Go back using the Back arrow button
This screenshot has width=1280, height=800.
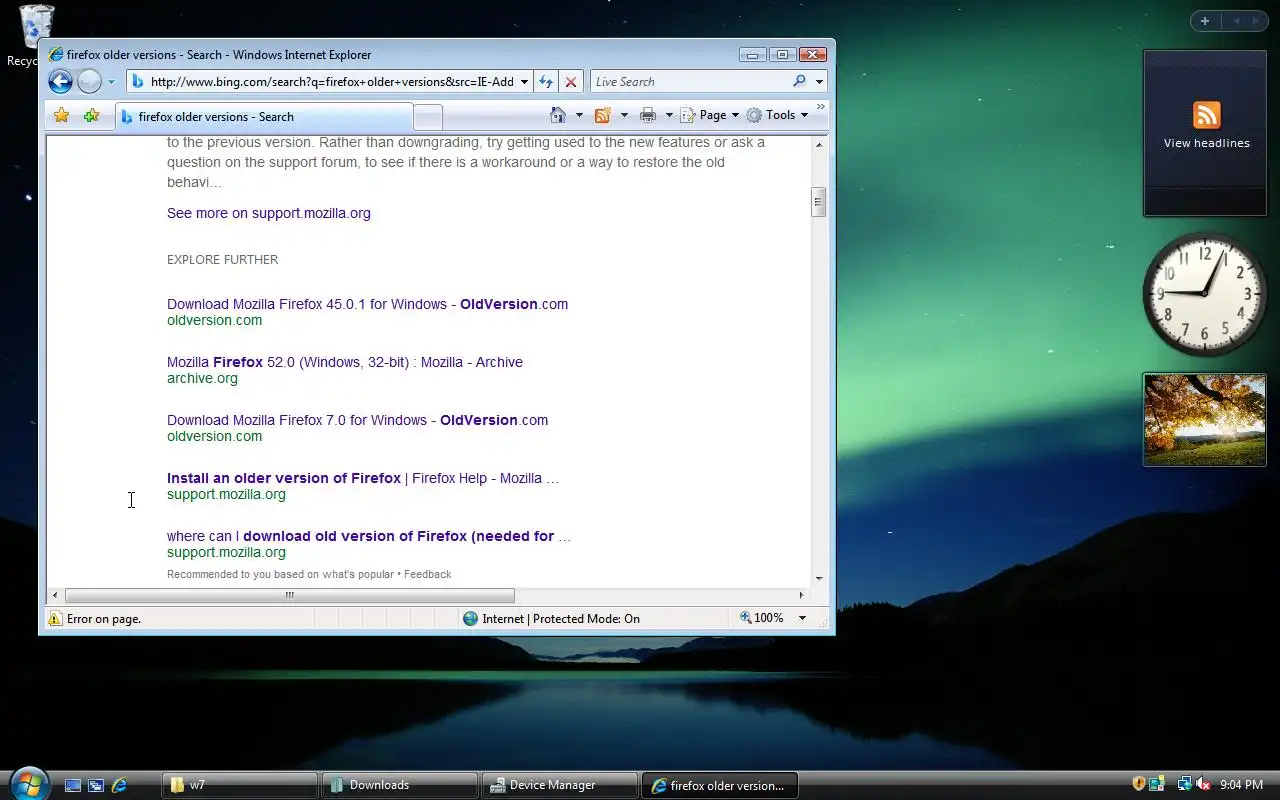(60, 82)
